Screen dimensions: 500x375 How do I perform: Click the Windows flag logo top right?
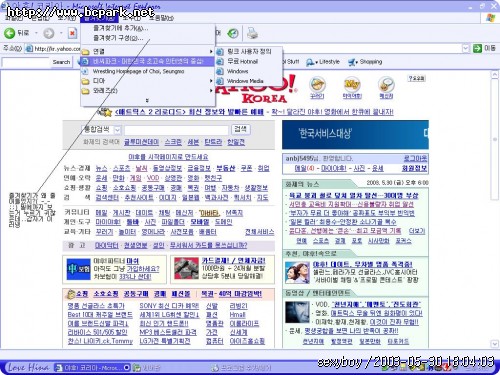[x=490, y=18]
